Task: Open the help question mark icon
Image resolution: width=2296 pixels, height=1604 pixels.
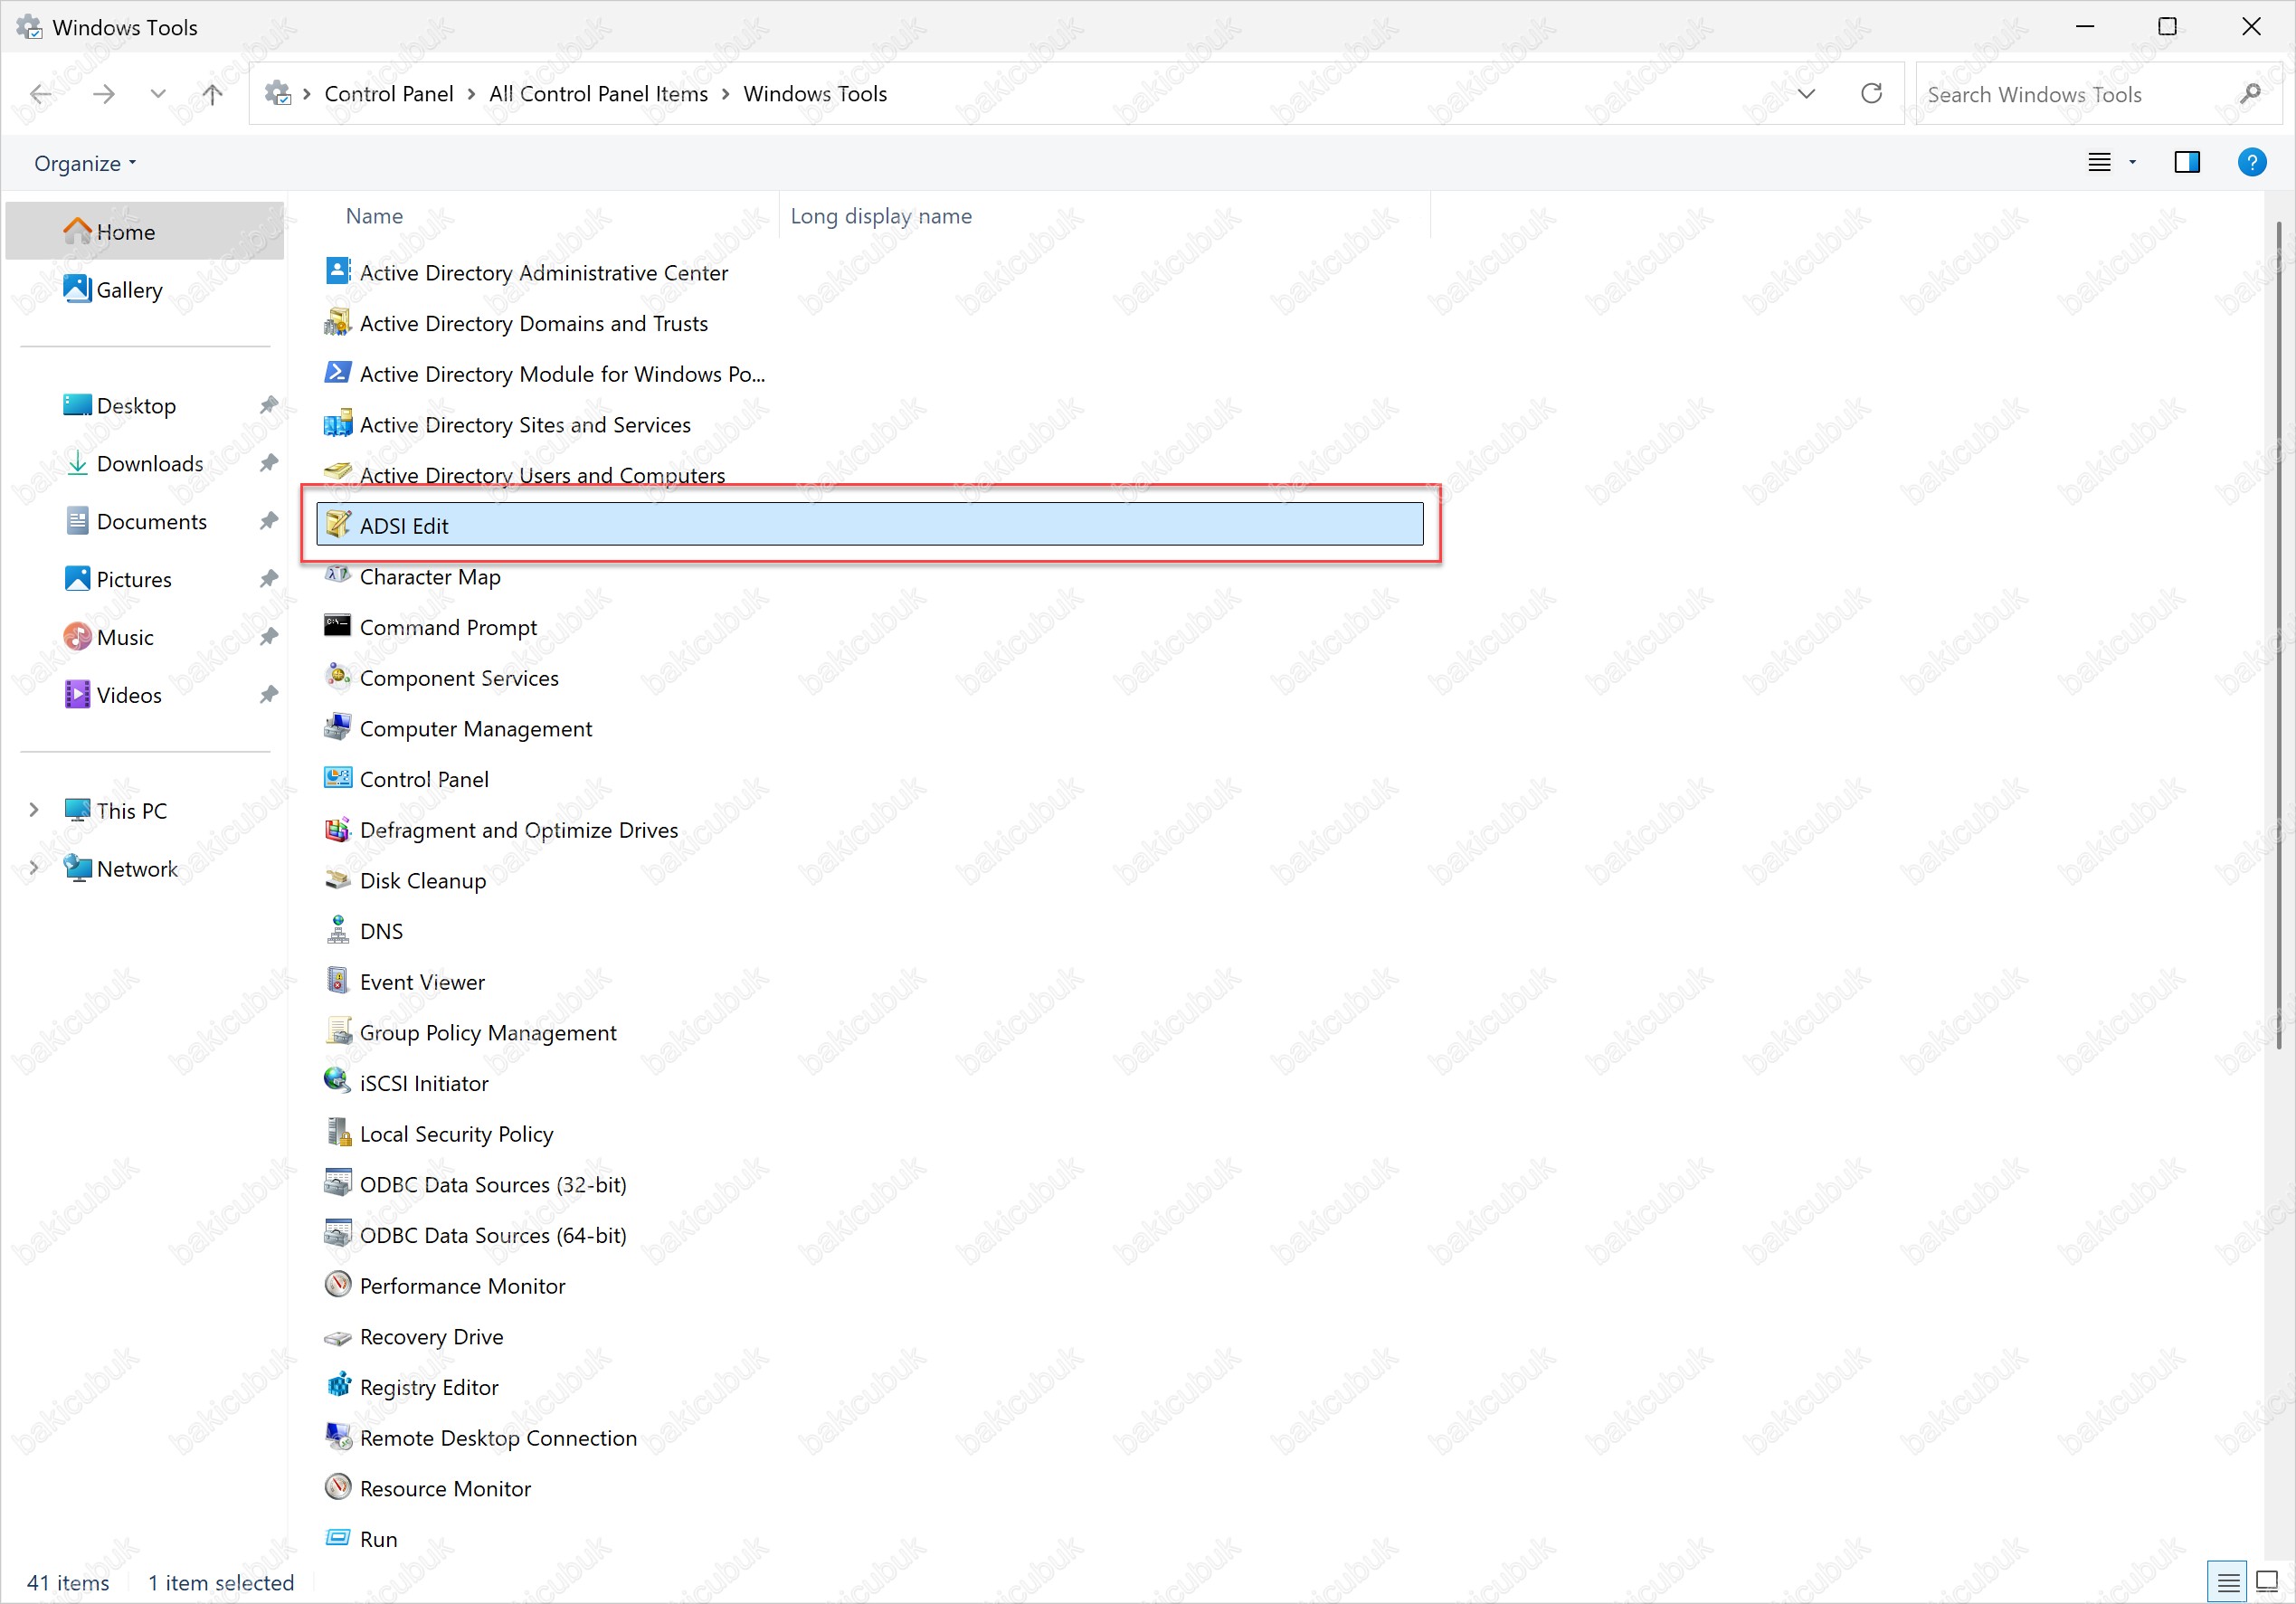Action: click(2251, 162)
